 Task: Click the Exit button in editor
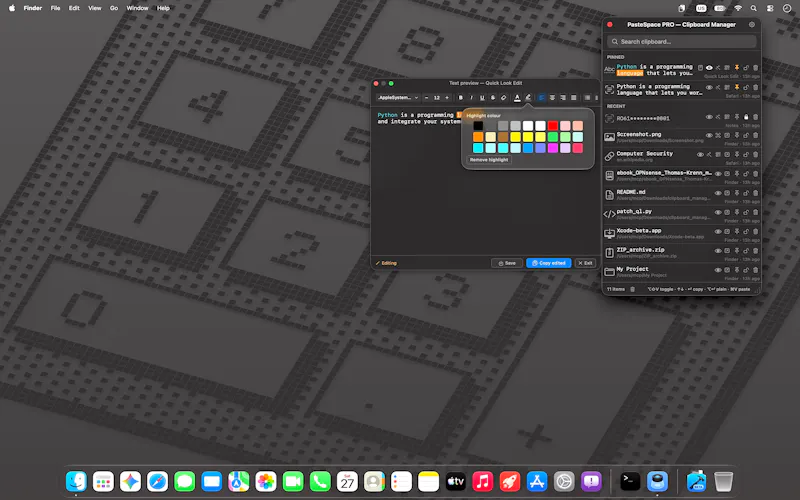(585, 263)
